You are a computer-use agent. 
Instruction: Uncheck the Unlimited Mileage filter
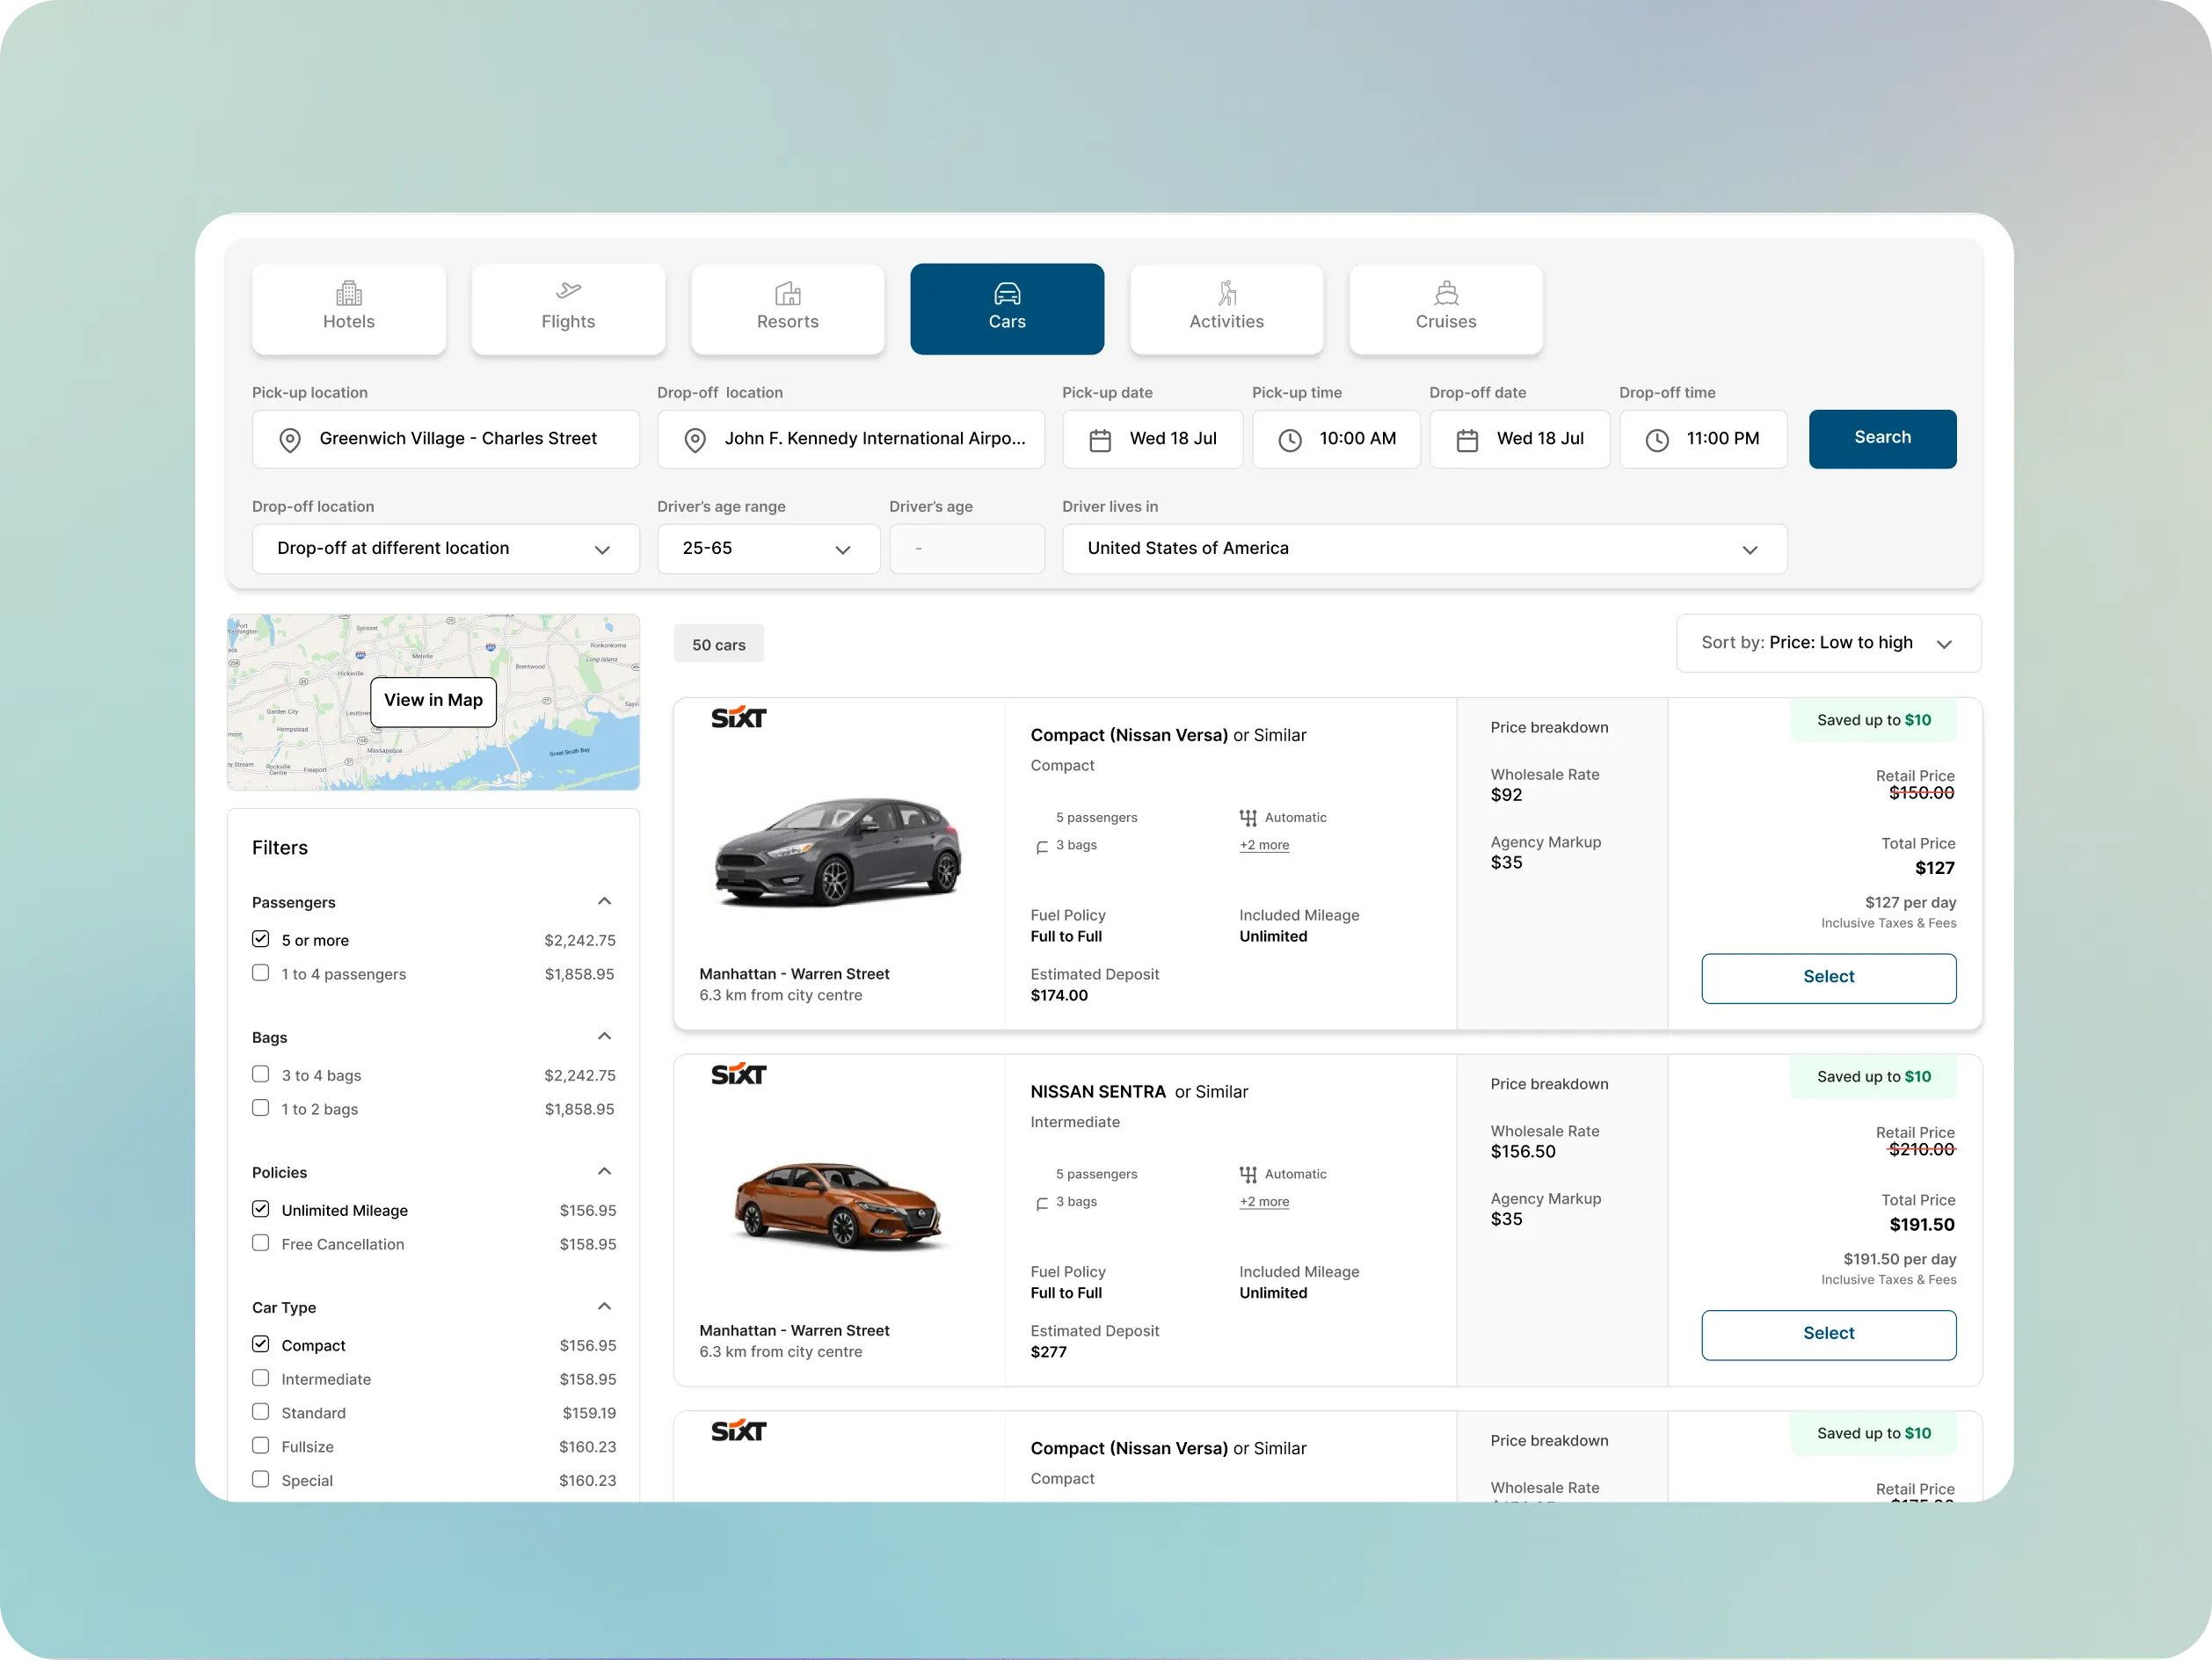[x=261, y=1209]
